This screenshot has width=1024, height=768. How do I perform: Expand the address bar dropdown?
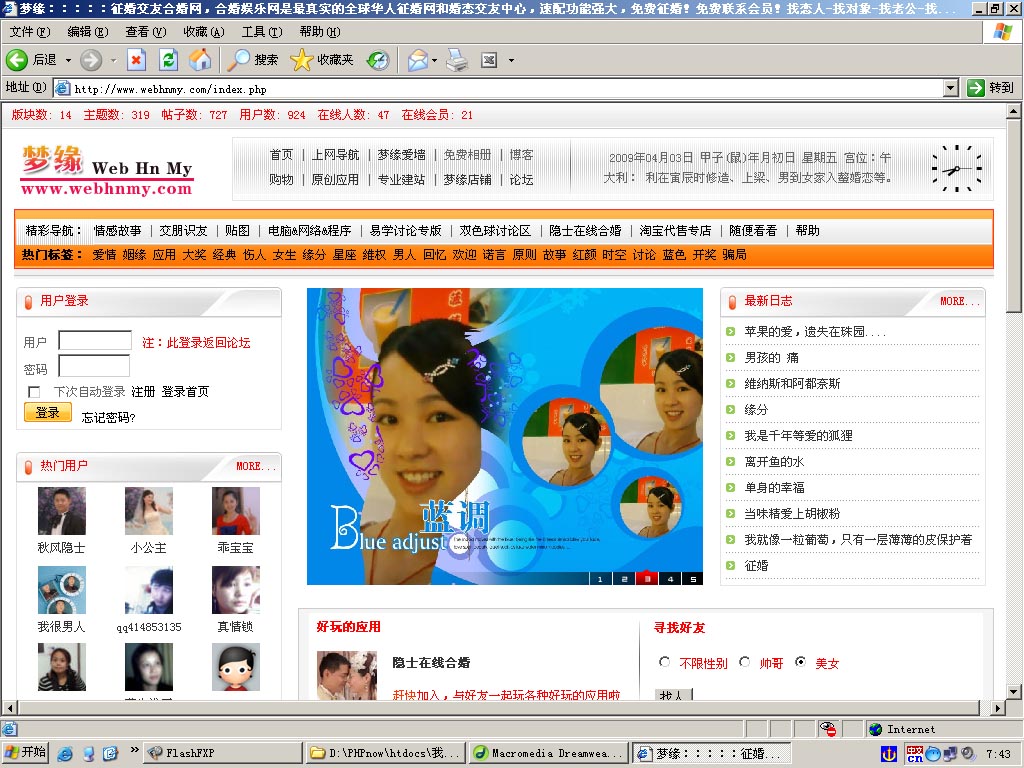pyautogui.click(x=951, y=88)
